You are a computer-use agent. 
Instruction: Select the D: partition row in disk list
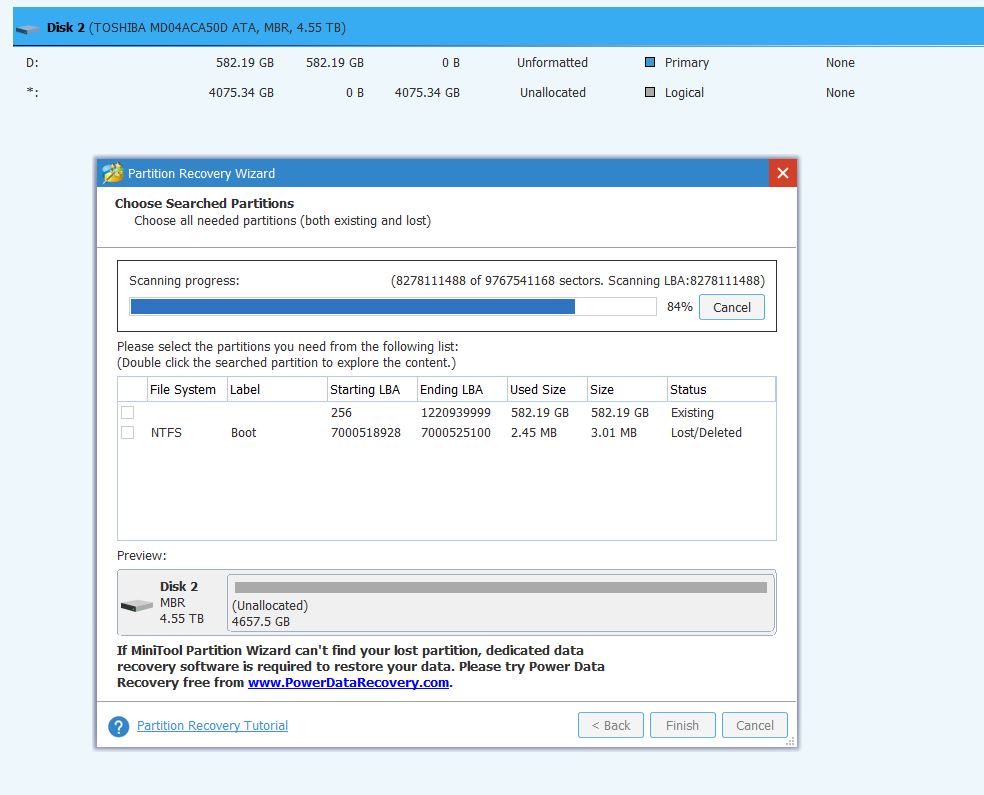pos(498,62)
